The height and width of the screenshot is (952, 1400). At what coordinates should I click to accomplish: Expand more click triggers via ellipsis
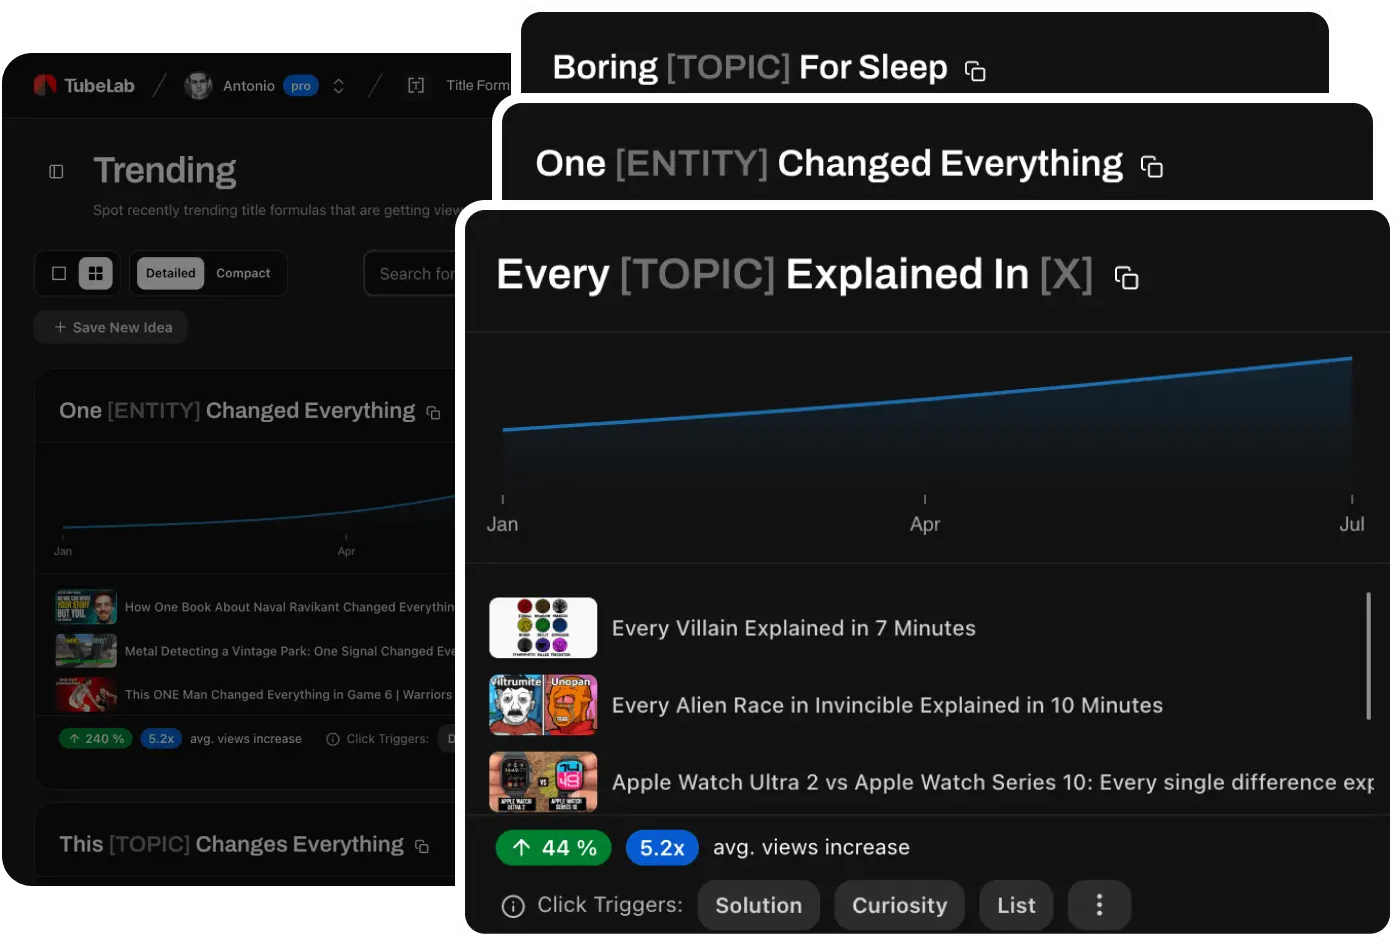click(1099, 905)
